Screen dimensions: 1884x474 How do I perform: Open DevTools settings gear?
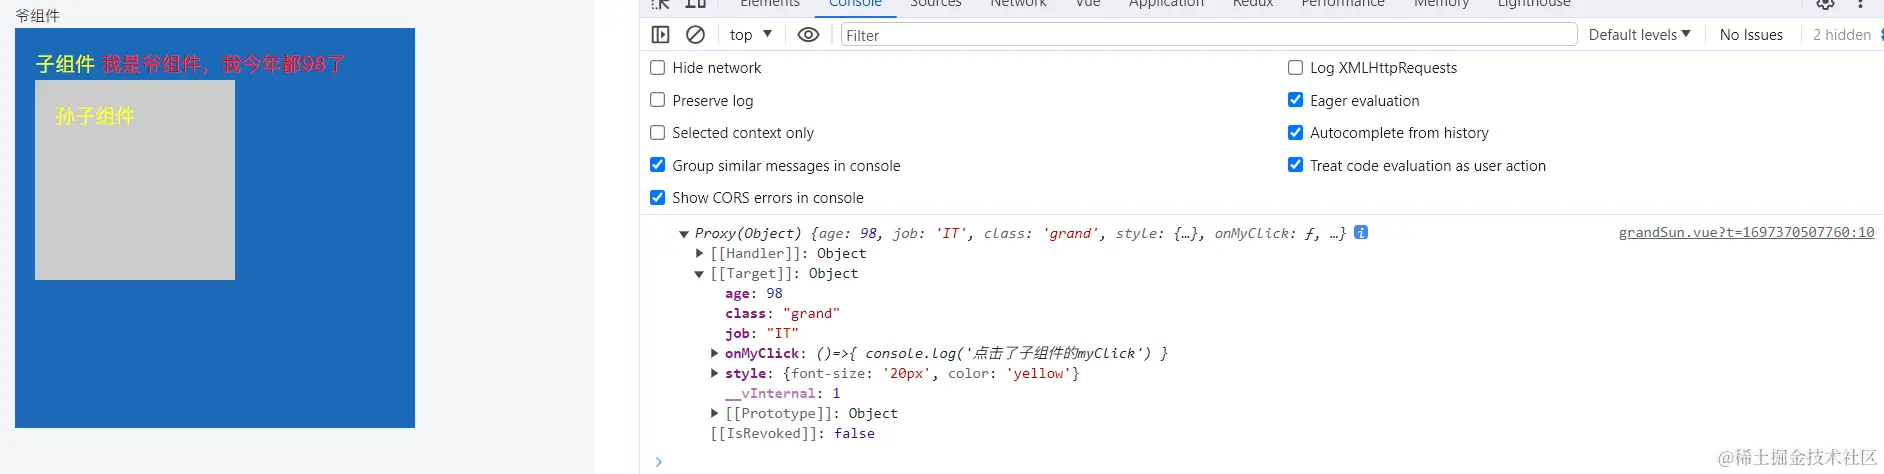[x=1825, y=3]
